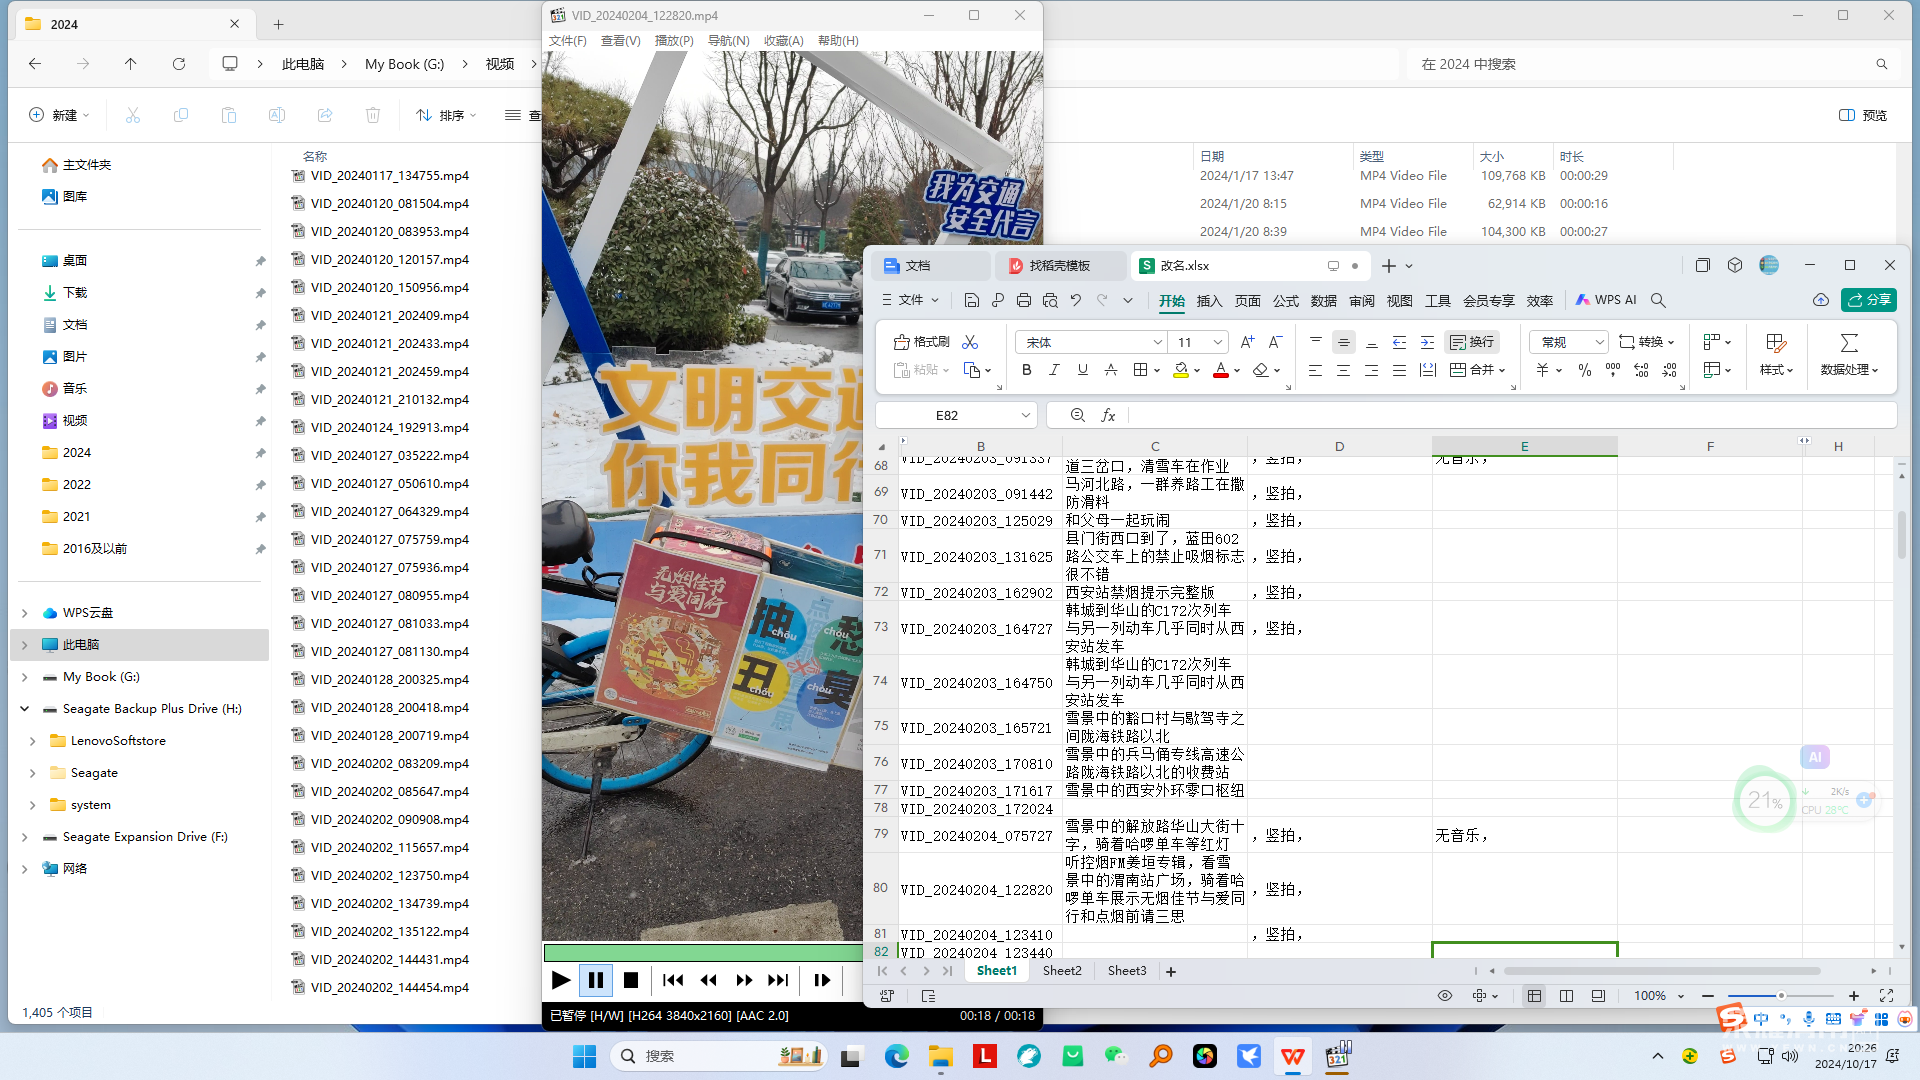Open the font name 宋体 dropdown
Viewport: 1920px width, 1080px height.
(x=1157, y=342)
